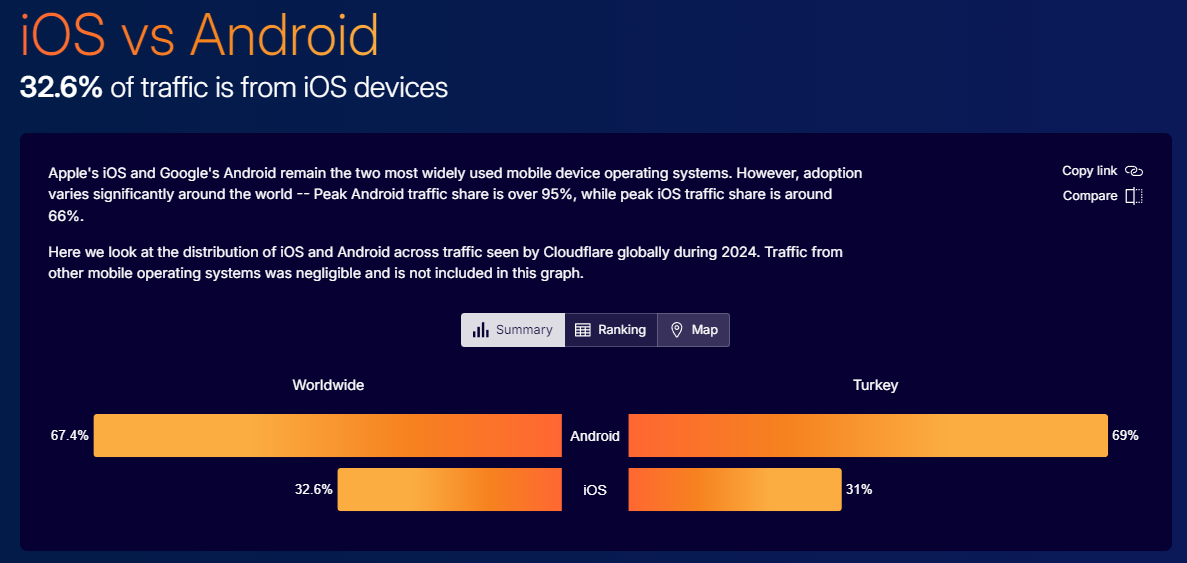Click the Turkey chart title
Screen dimensions: 1187x563
[x=875, y=385]
